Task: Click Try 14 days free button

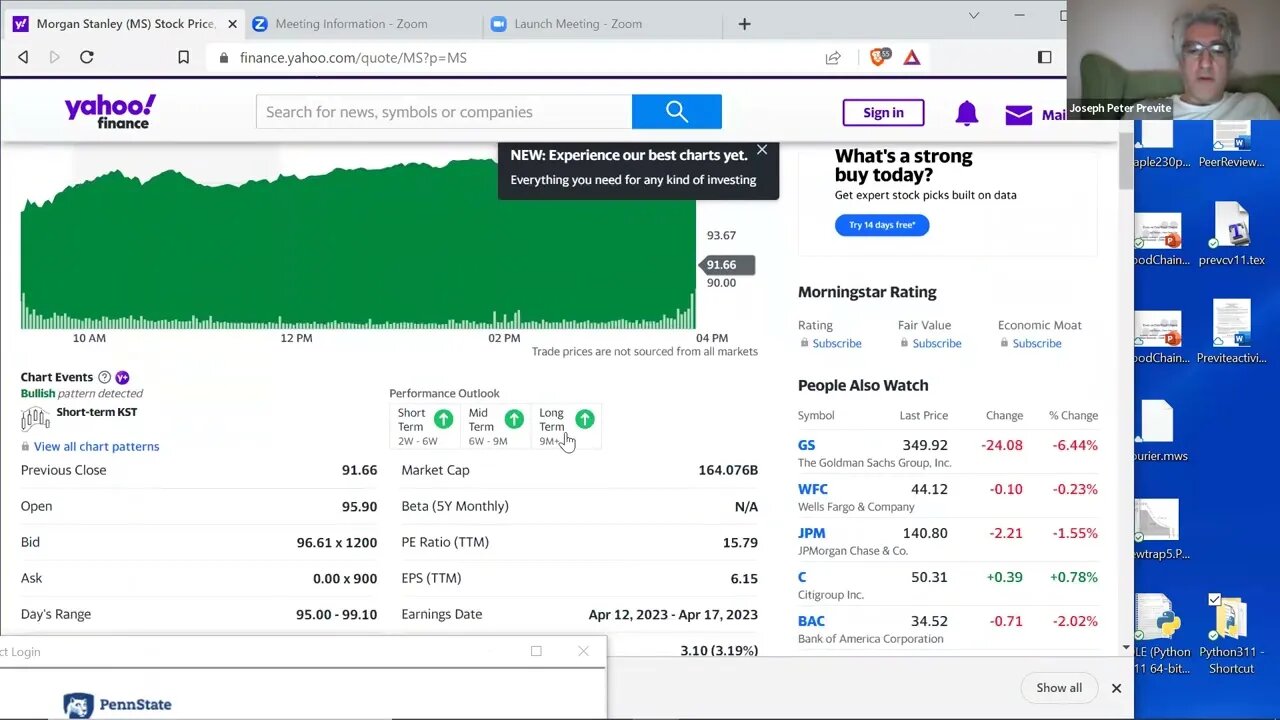Action: click(882, 225)
